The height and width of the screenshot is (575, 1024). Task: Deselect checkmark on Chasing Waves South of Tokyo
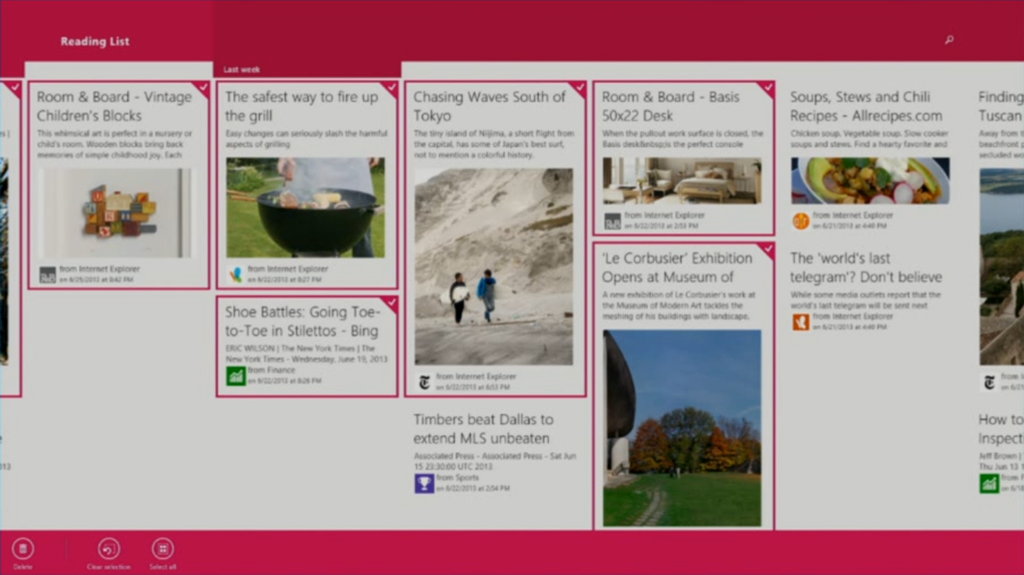point(579,88)
